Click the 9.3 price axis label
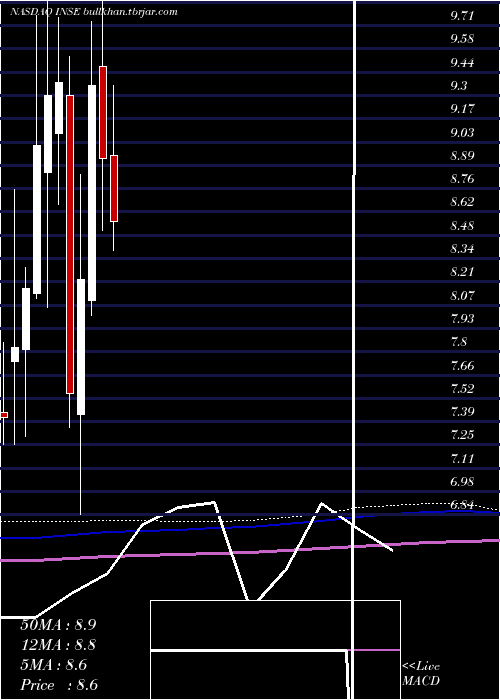The width and height of the screenshot is (500, 700). coord(458,85)
